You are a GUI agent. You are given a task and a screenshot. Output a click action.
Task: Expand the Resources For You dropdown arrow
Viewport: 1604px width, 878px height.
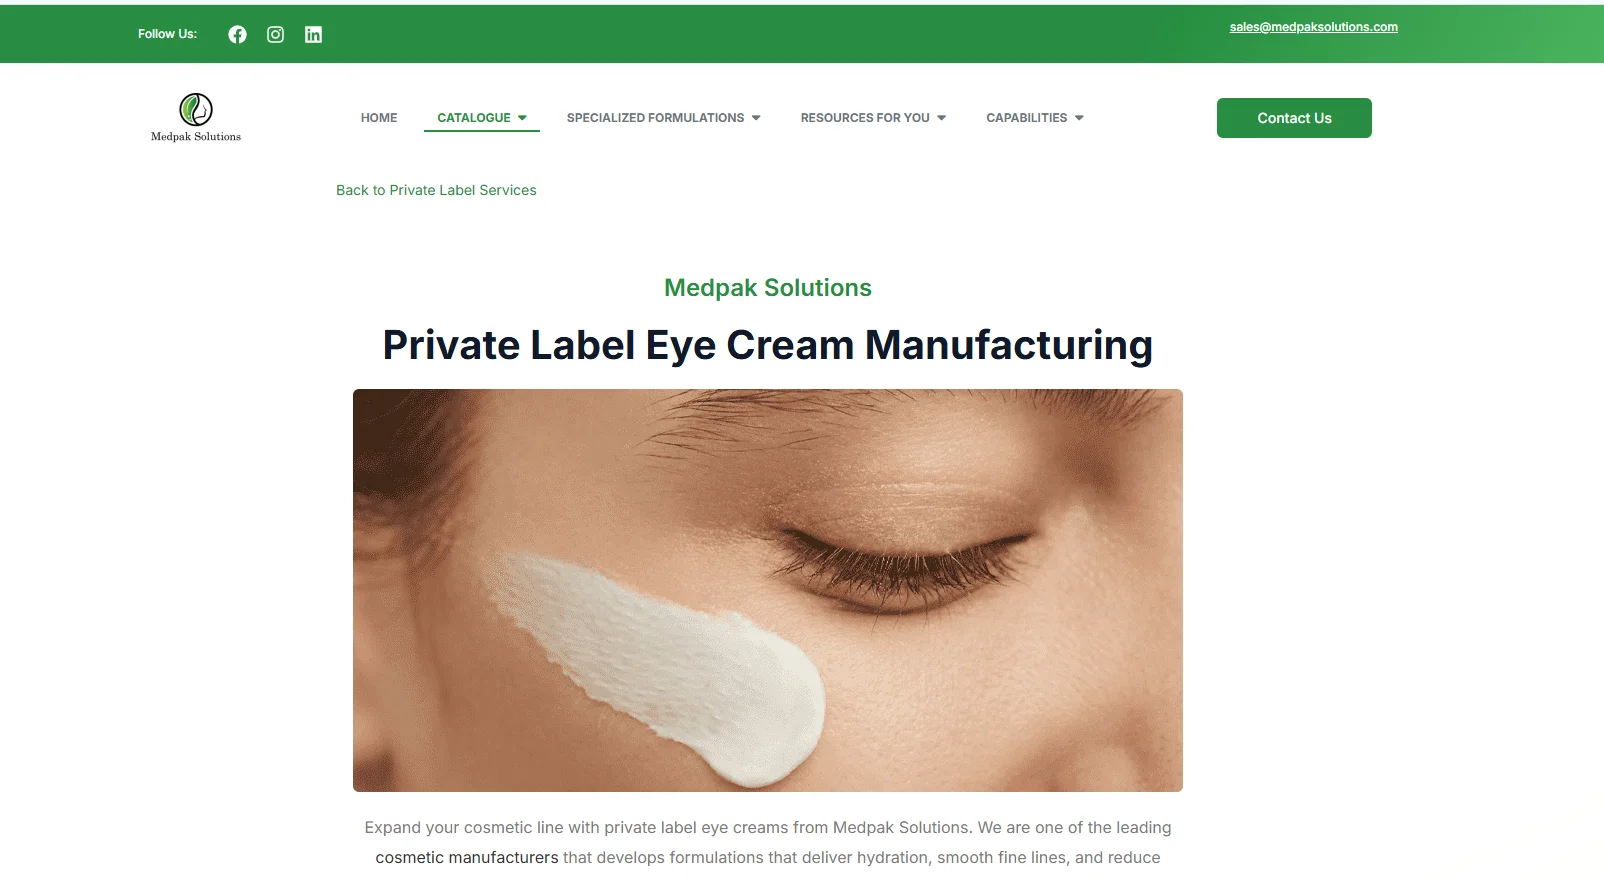click(941, 118)
